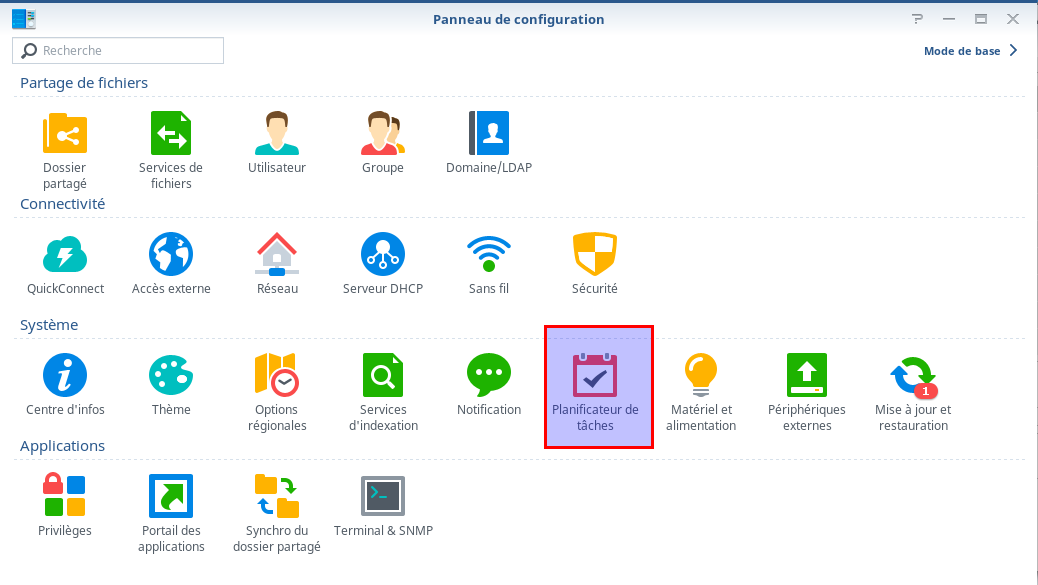Open Options régionales
This screenshot has height=585, width=1038.
pyautogui.click(x=277, y=375)
